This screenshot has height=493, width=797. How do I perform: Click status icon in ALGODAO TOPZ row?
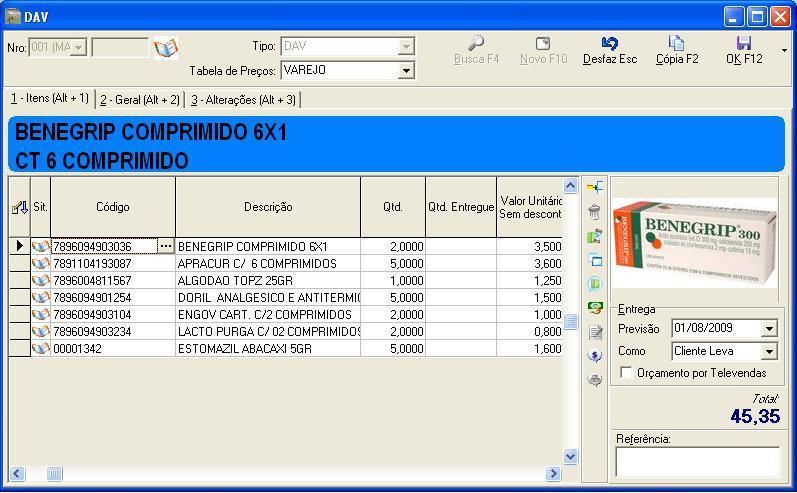[x=41, y=281]
